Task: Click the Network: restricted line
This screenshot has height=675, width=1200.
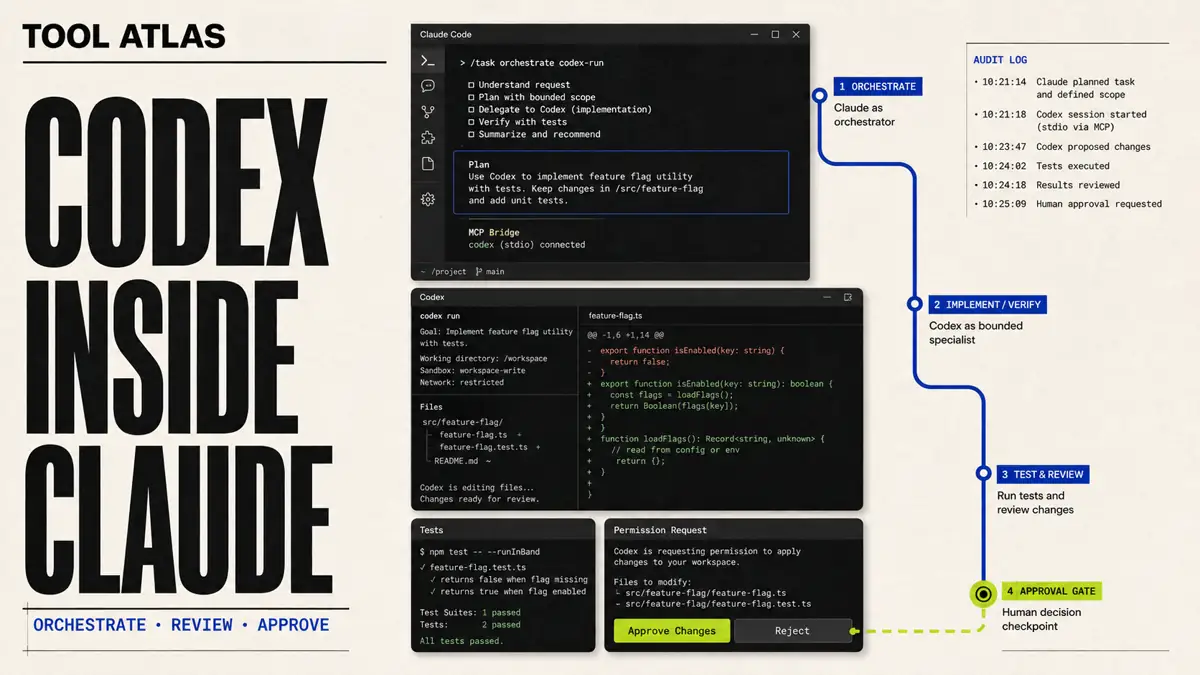Action: tap(462, 382)
